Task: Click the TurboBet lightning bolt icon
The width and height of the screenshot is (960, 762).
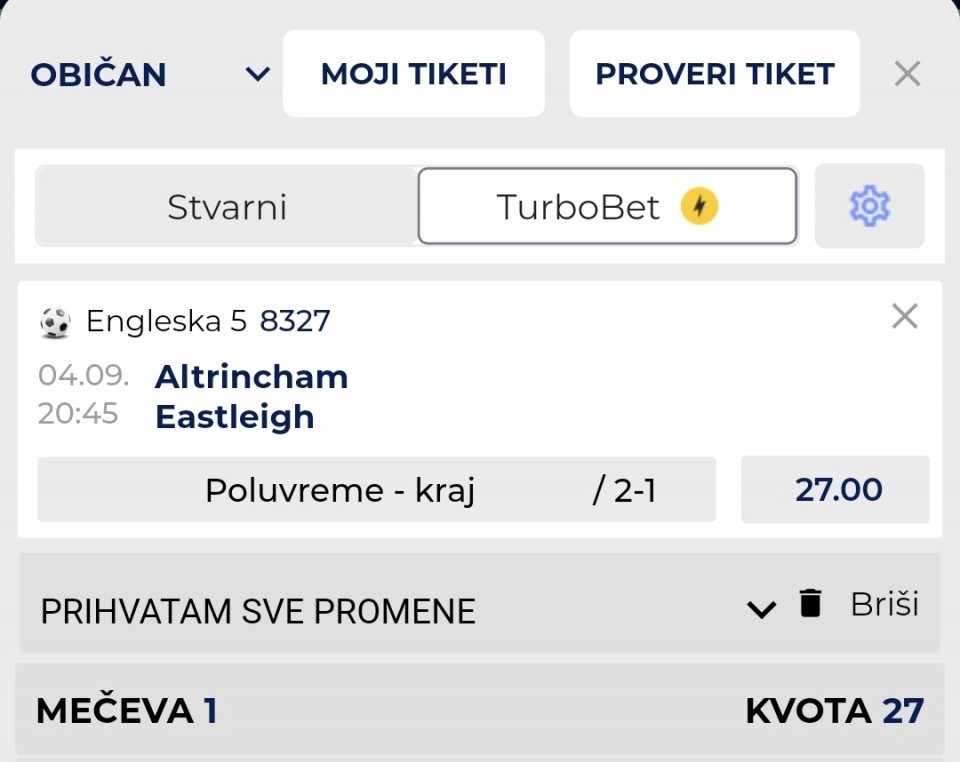Action: click(x=699, y=206)
